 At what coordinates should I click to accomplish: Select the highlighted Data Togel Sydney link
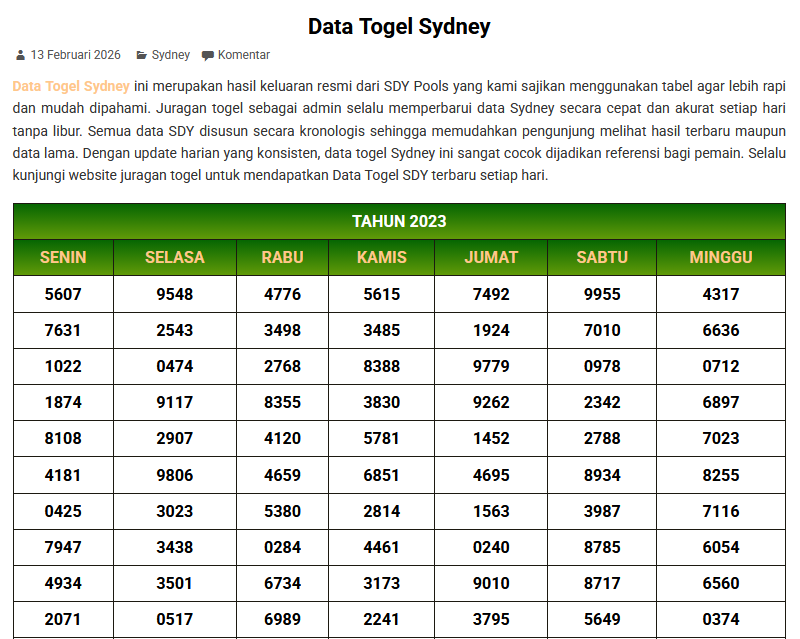66,86
